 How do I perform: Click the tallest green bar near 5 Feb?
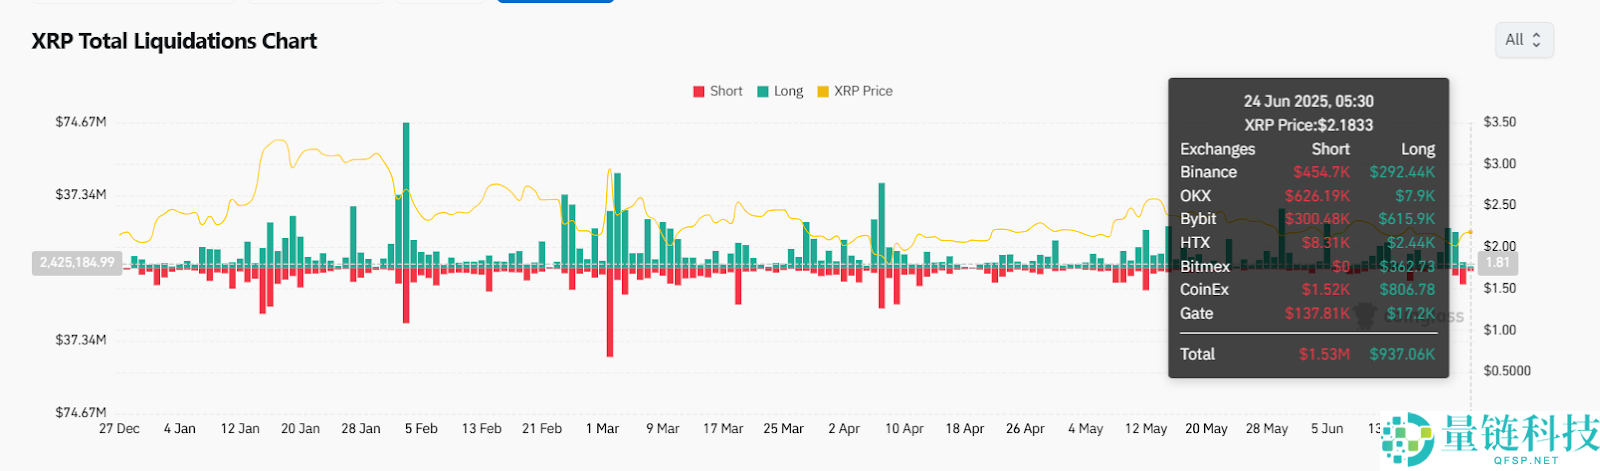click(406, 190)
